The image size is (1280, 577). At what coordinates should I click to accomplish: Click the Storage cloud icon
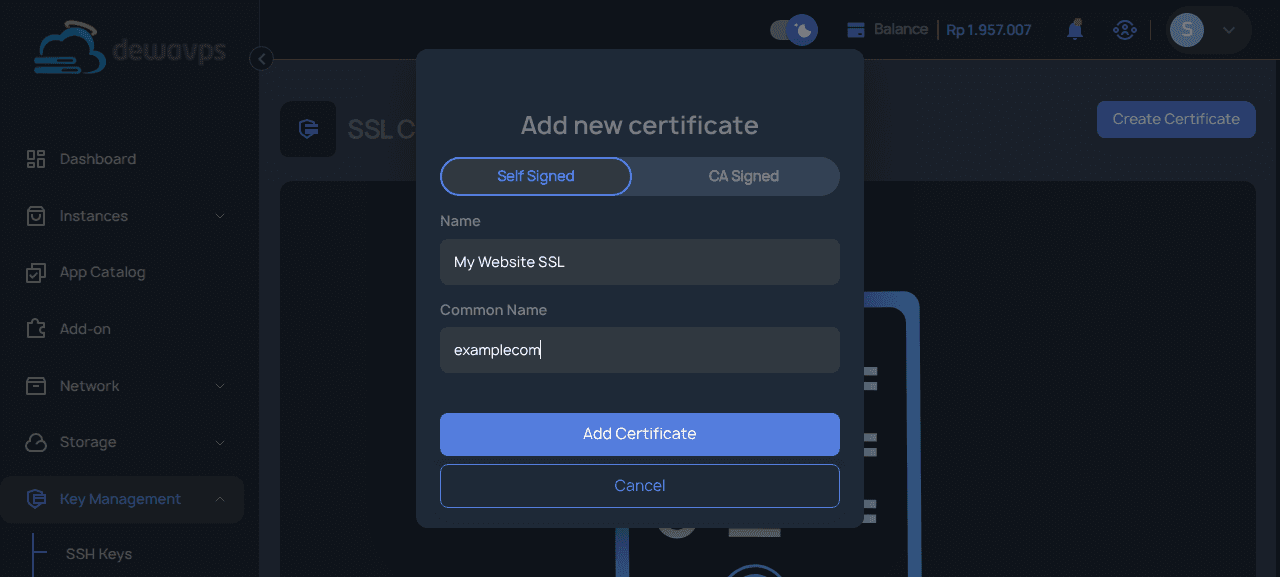(35, 441)
